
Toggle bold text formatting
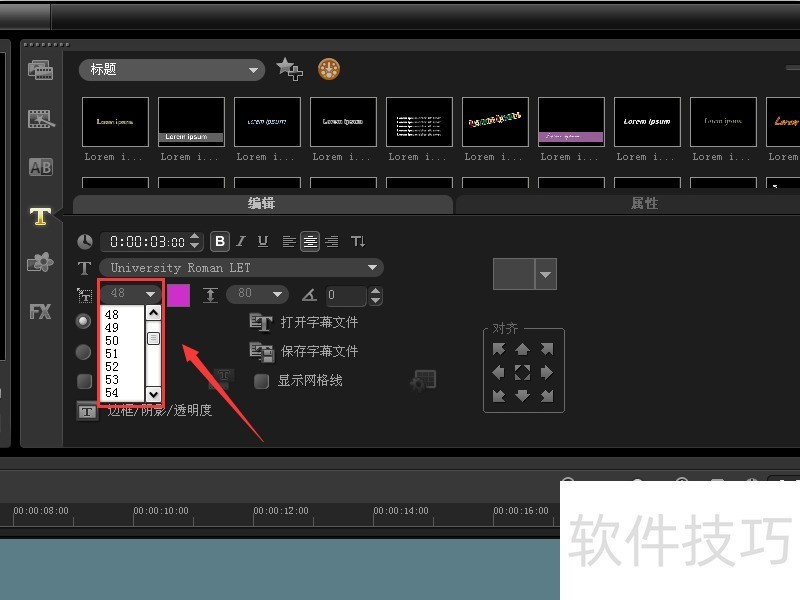(x=220, y=241)
